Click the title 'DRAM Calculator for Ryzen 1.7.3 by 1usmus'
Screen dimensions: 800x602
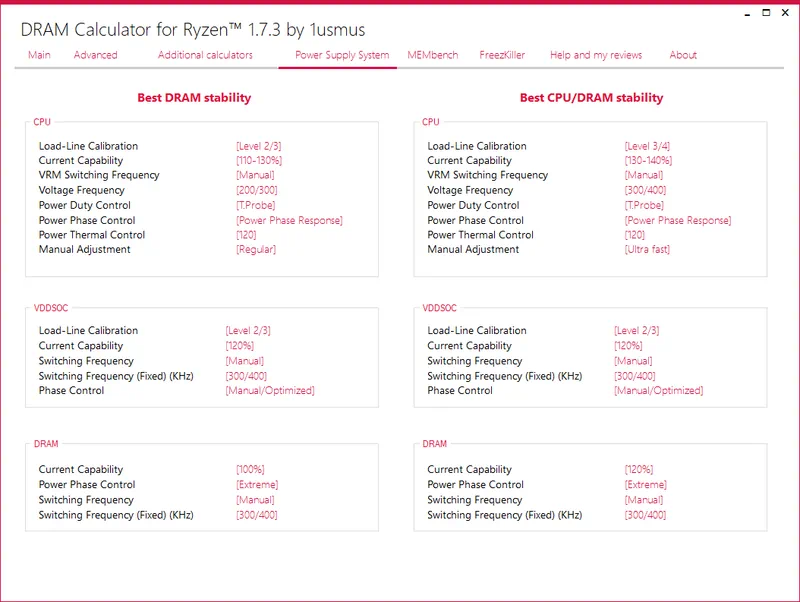[193, 30]
